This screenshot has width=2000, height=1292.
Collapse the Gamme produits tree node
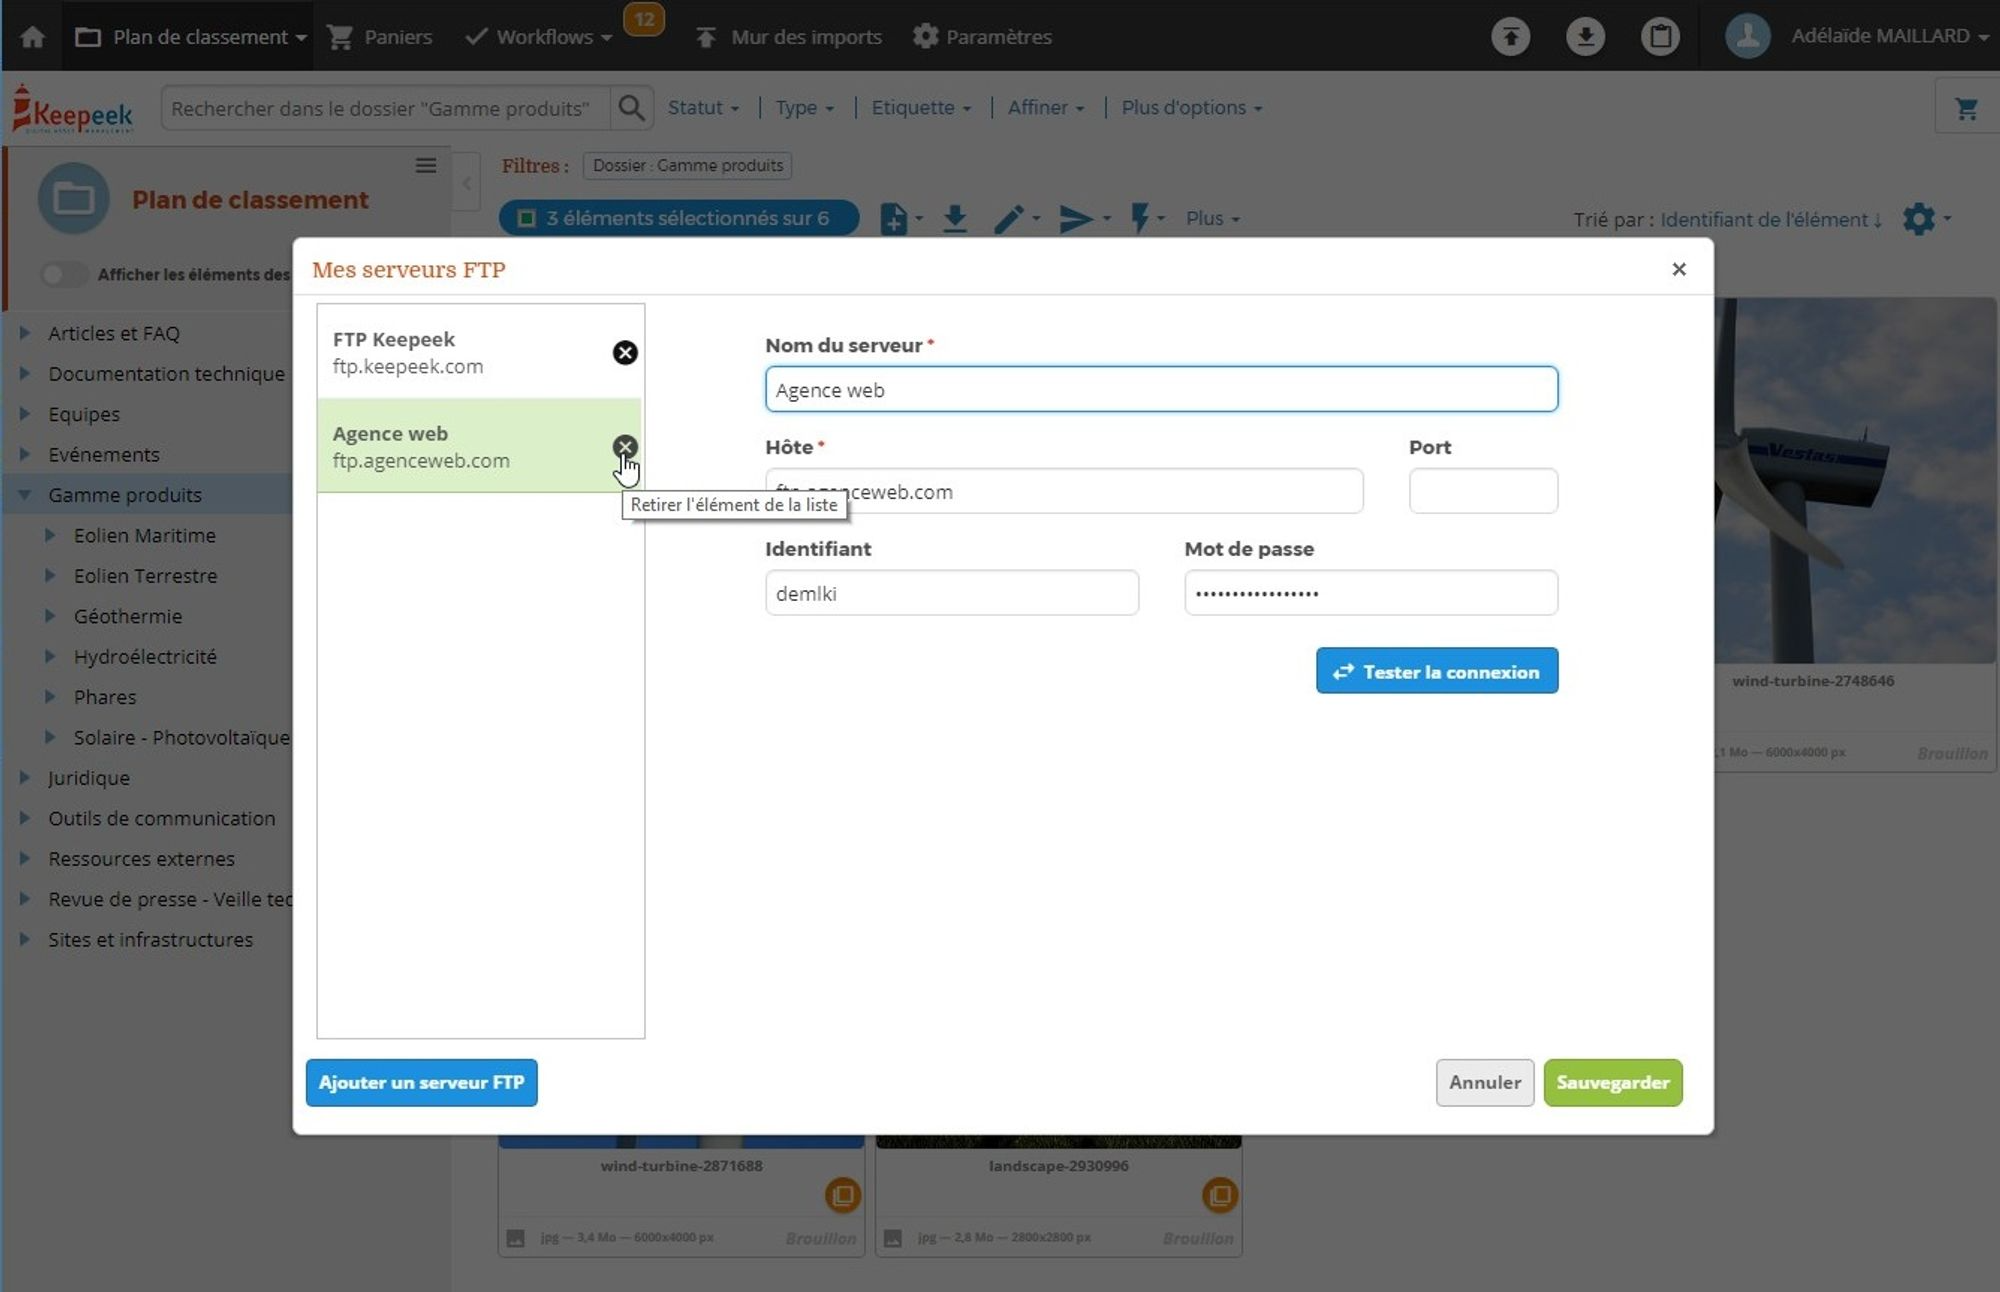tap(25, 494)
